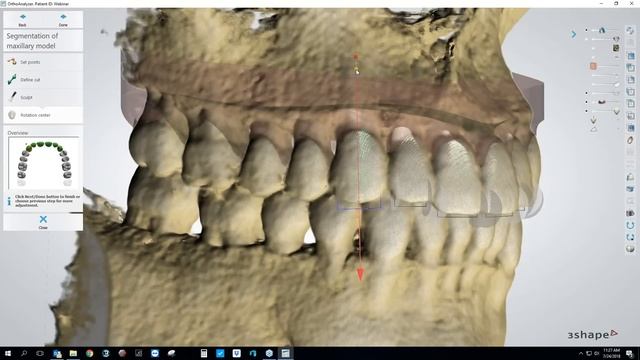Open Chrome from the taskbar

click(89, 353)
